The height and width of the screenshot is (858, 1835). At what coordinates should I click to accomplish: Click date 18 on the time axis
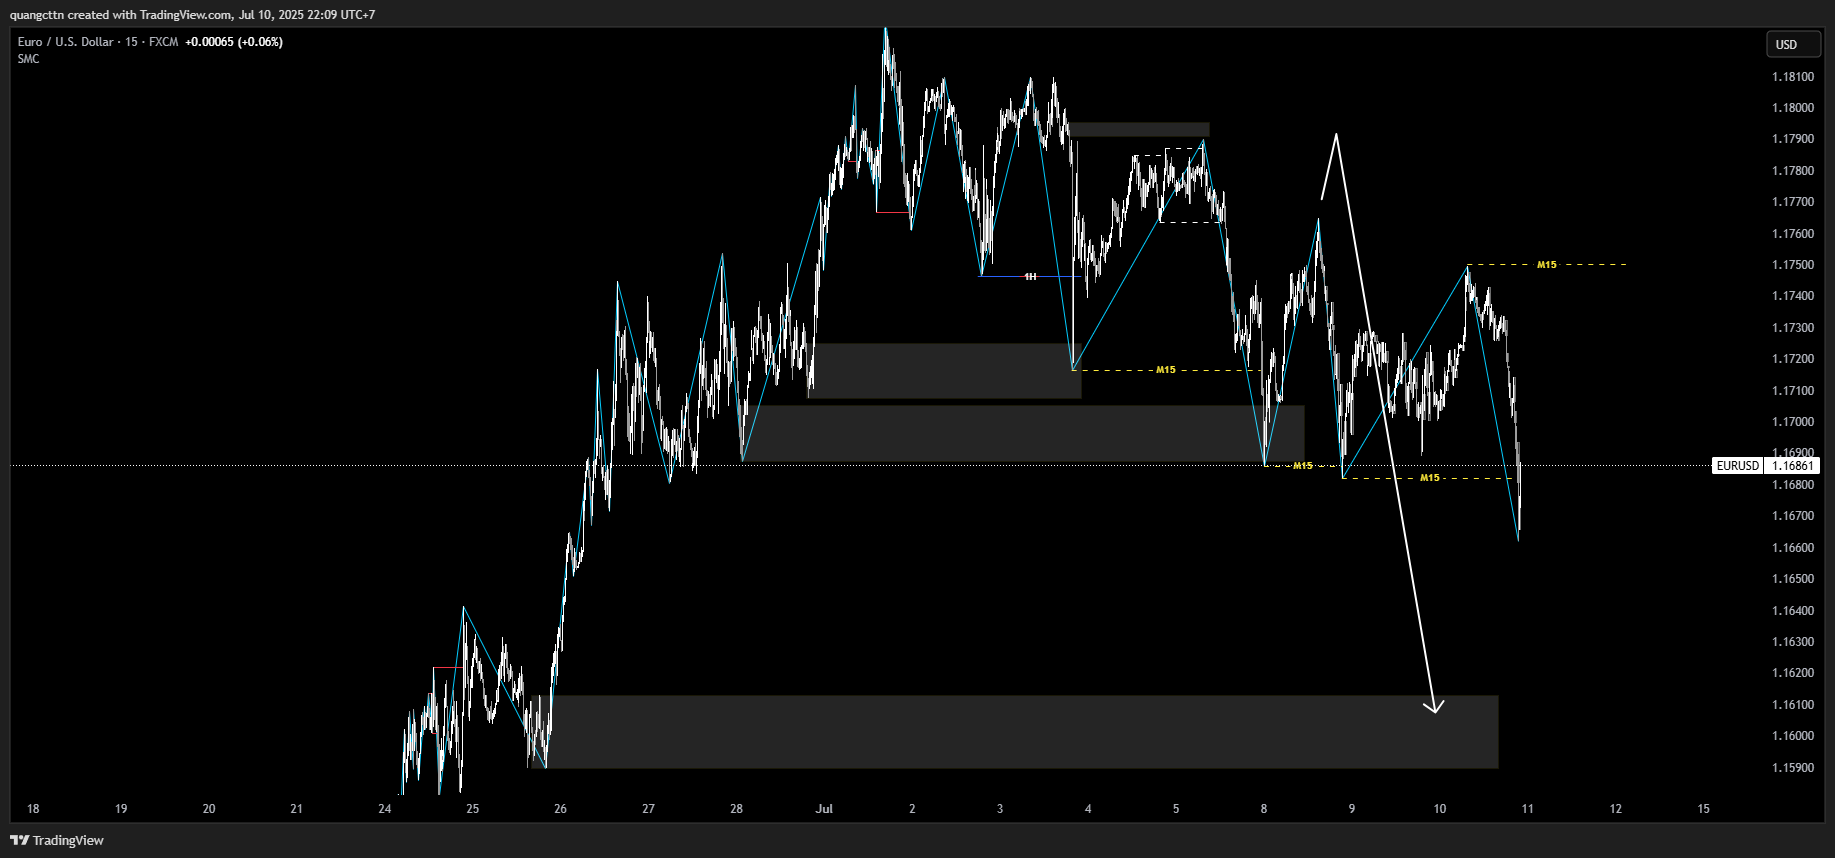tap(33, 809)
